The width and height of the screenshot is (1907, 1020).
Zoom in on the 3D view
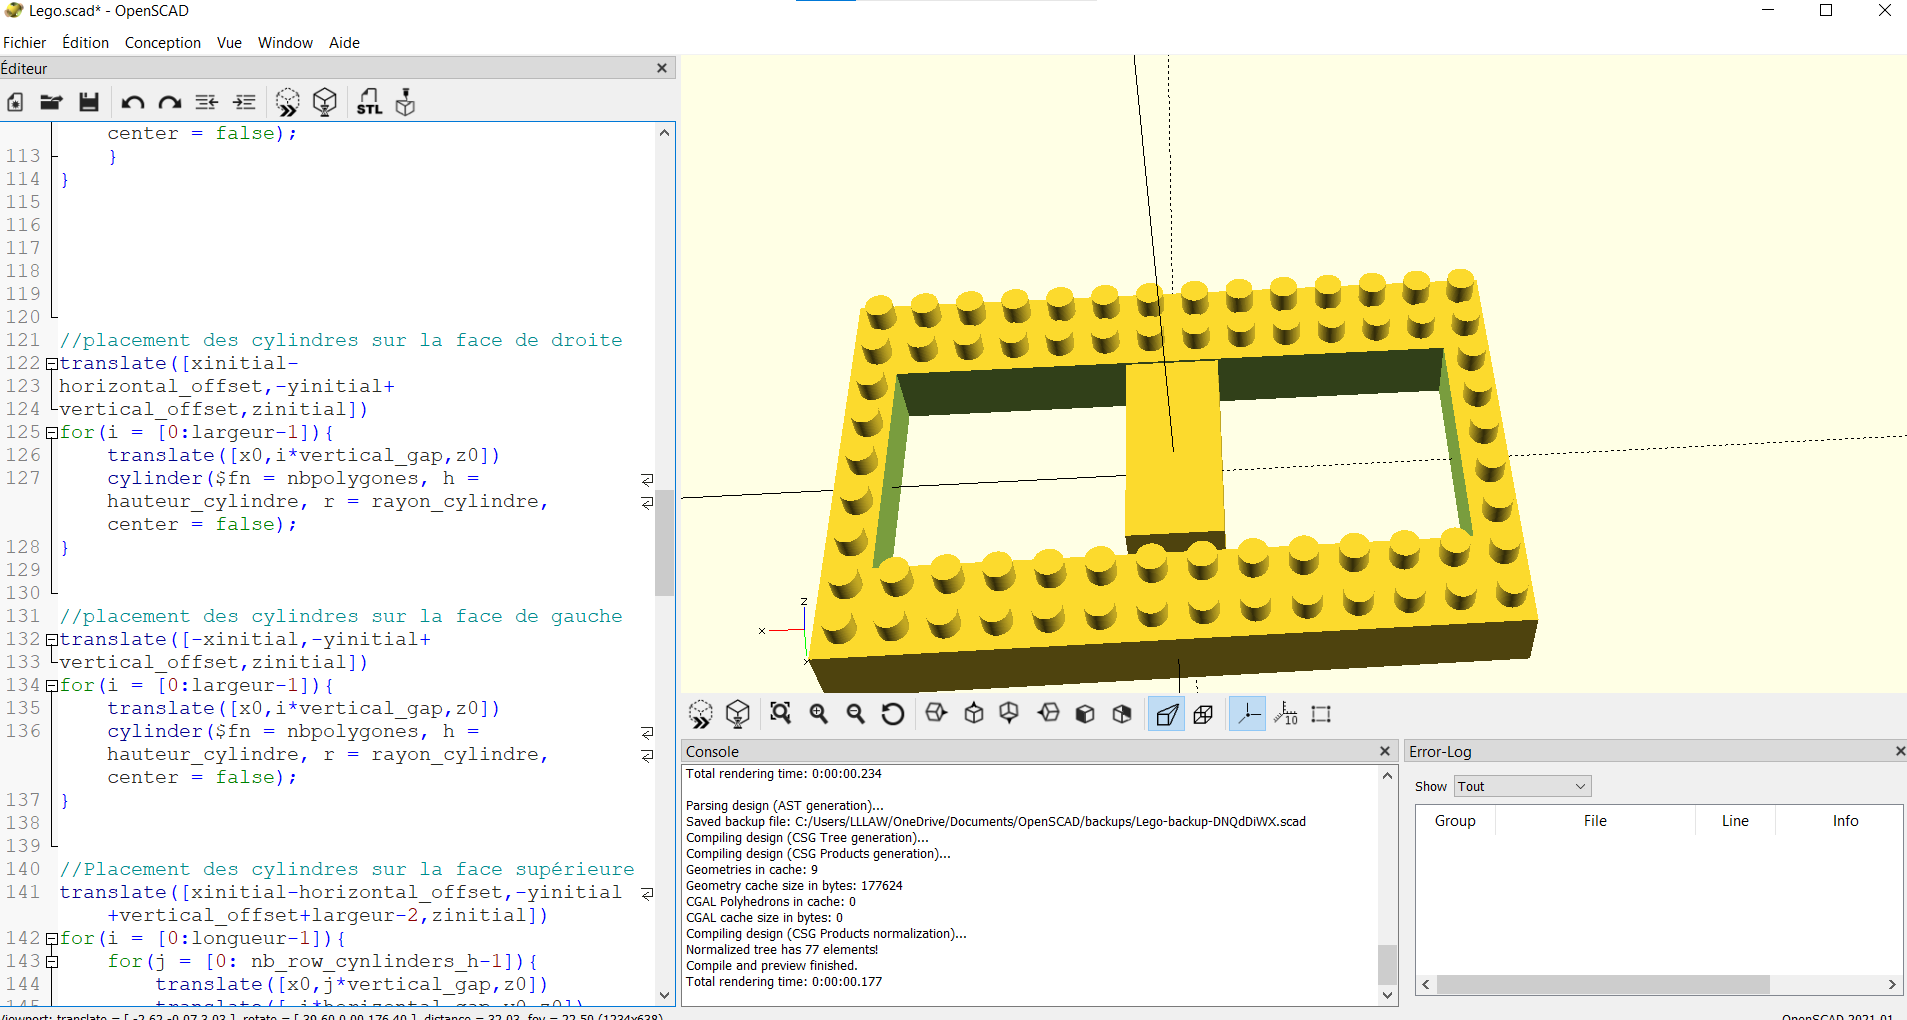tap(819, 714)
